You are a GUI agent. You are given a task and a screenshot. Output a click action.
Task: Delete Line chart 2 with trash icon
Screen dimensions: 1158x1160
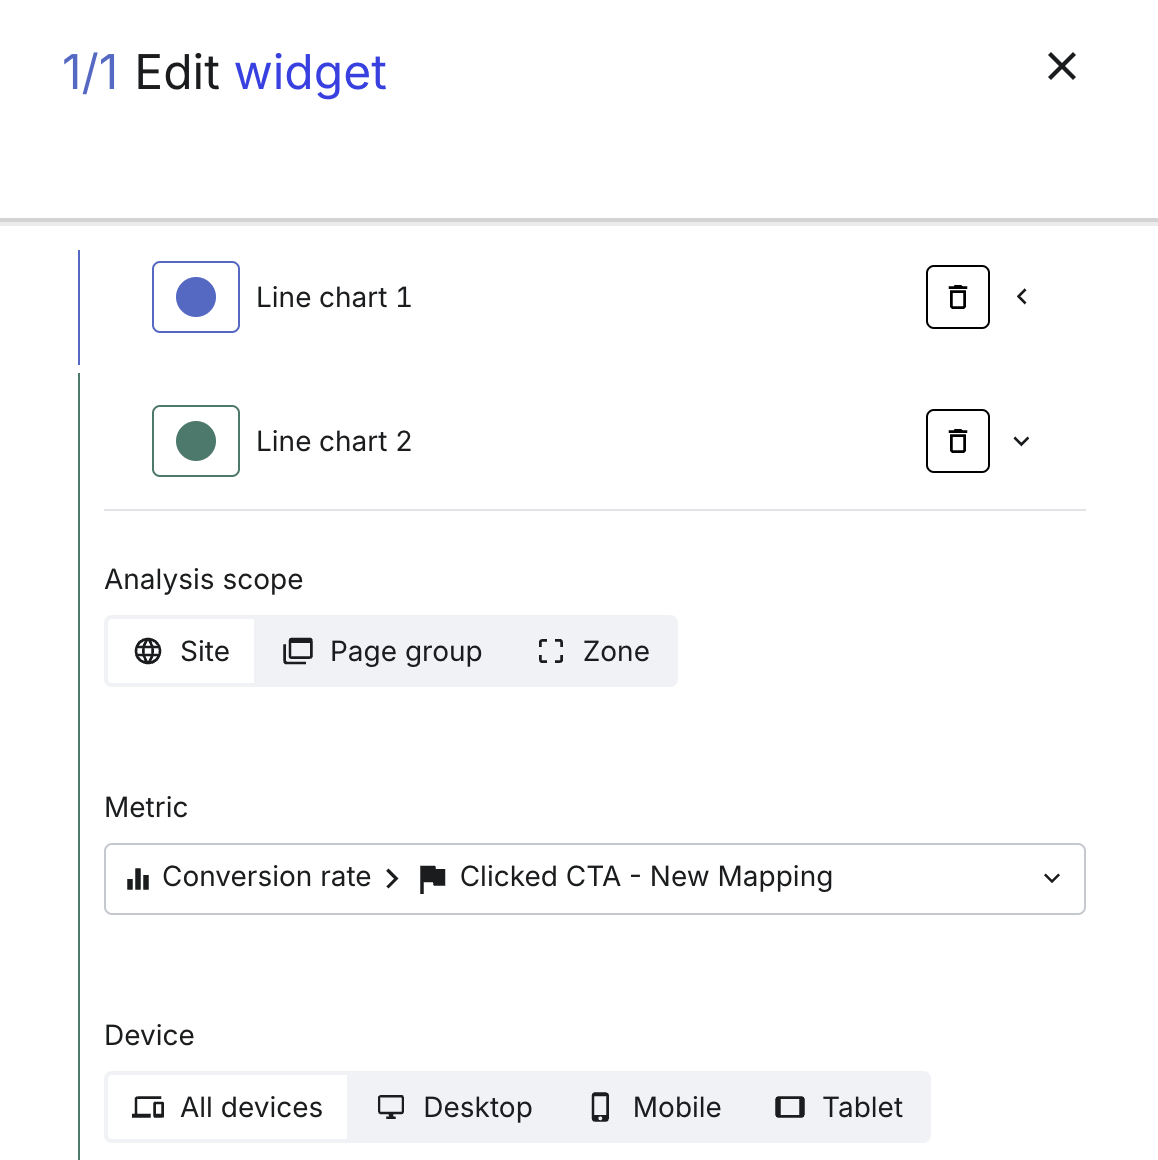tap(957, 441)
